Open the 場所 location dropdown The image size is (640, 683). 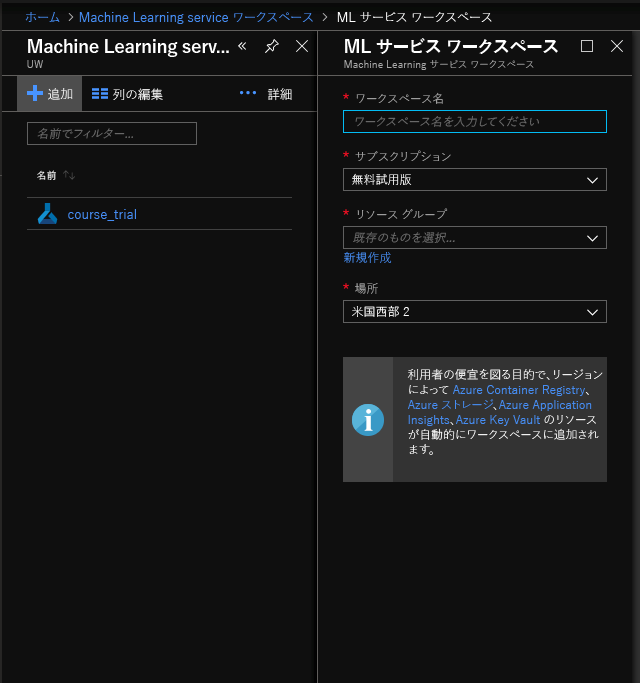(x=475, y=311)
